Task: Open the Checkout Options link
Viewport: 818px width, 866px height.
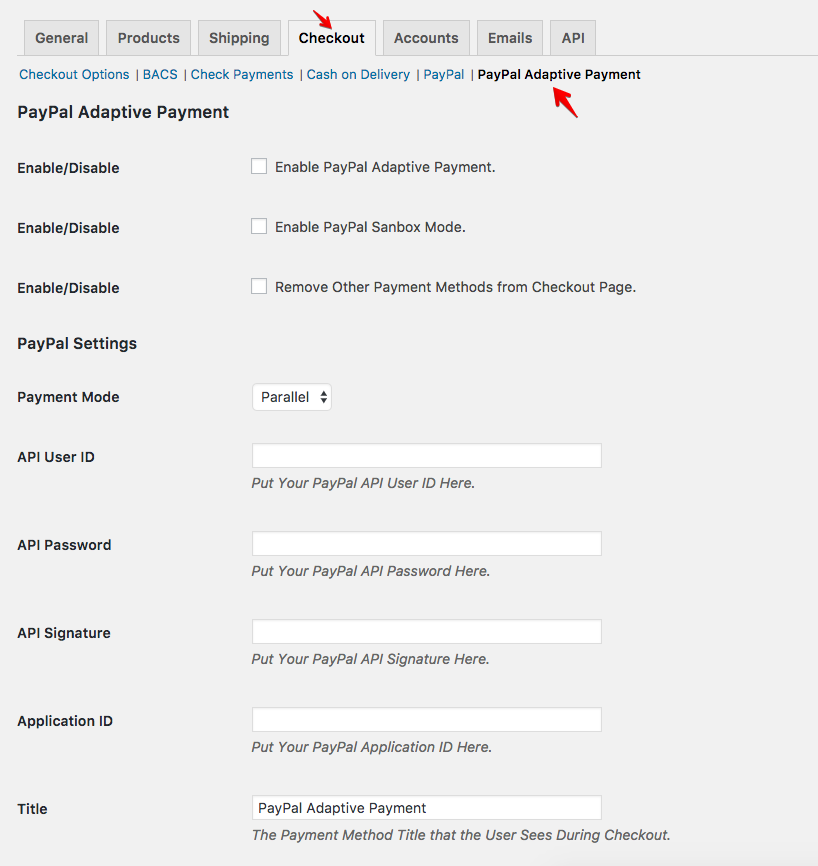Action: point(74,74)
